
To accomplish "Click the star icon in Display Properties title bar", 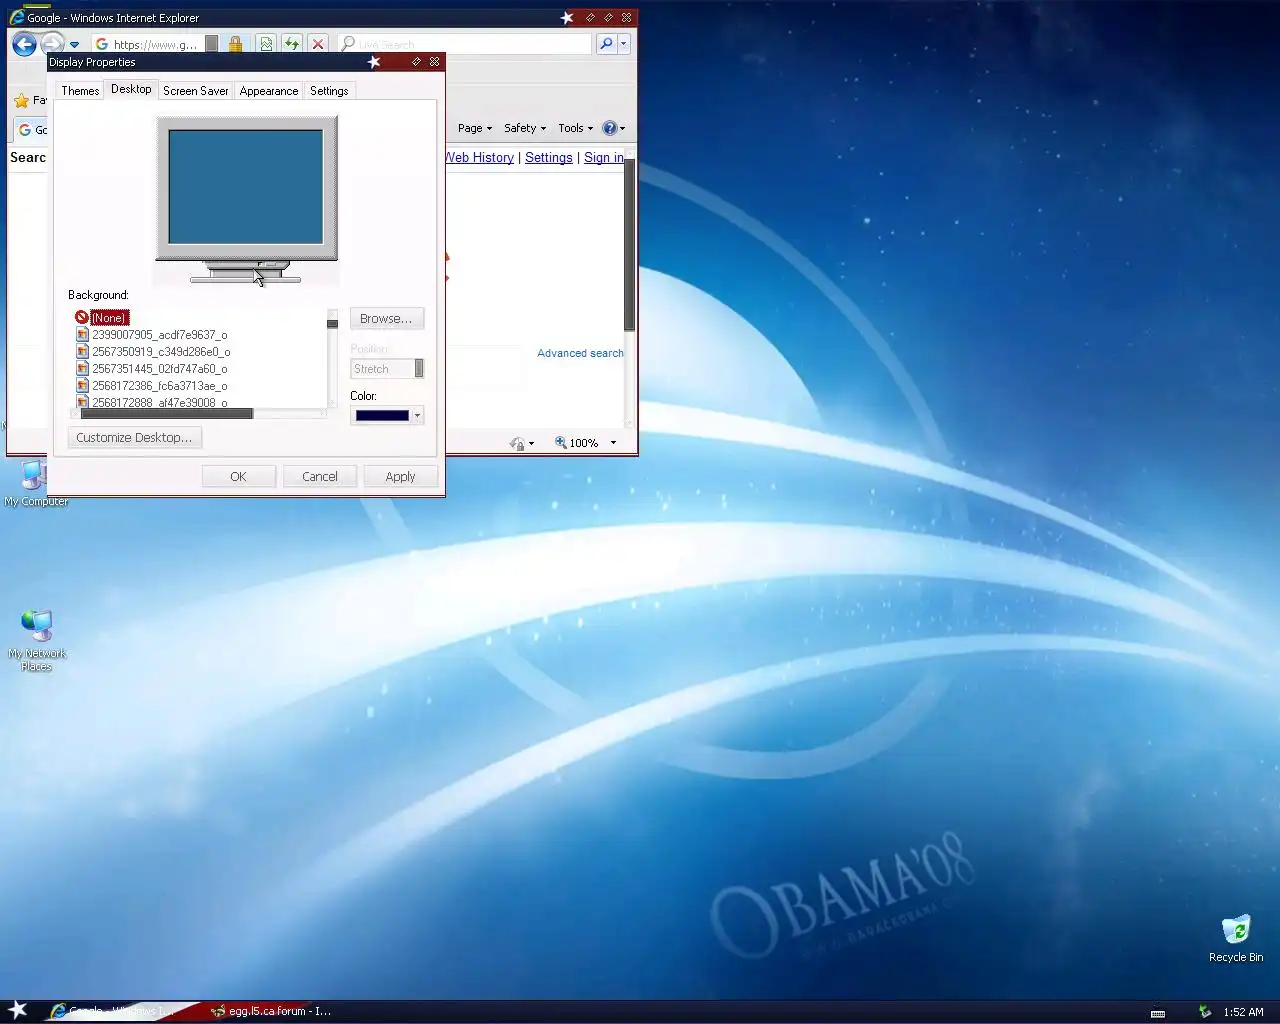I will point(374,62).
